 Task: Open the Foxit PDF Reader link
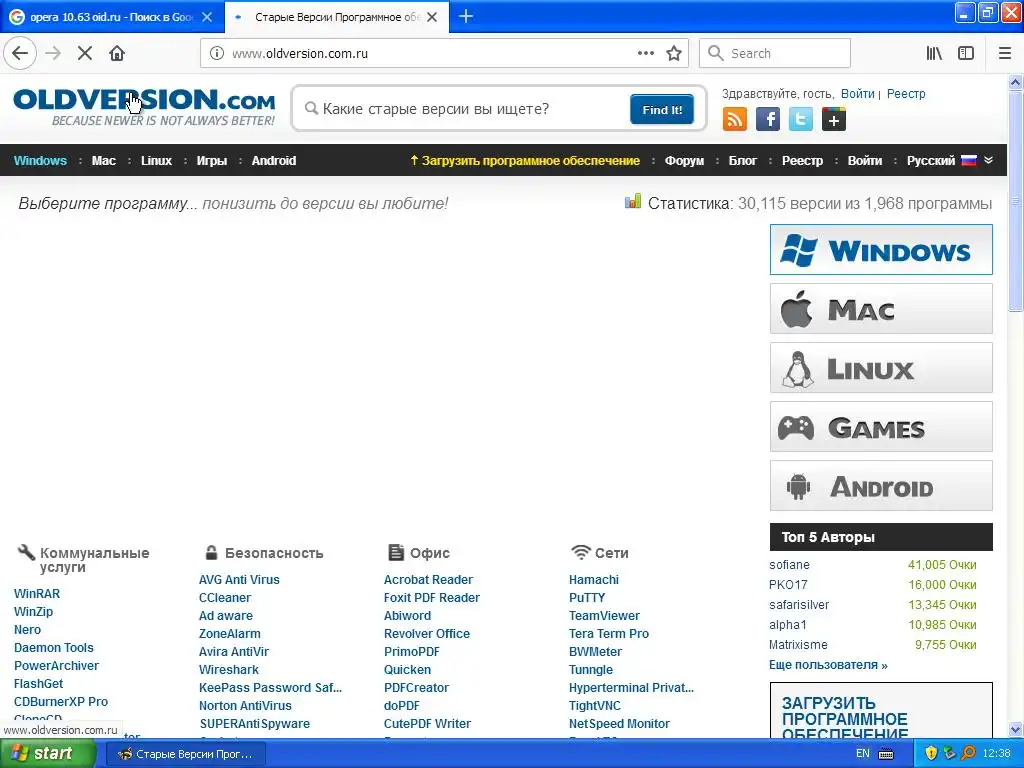pyautogui.click(x=432, y=598)
